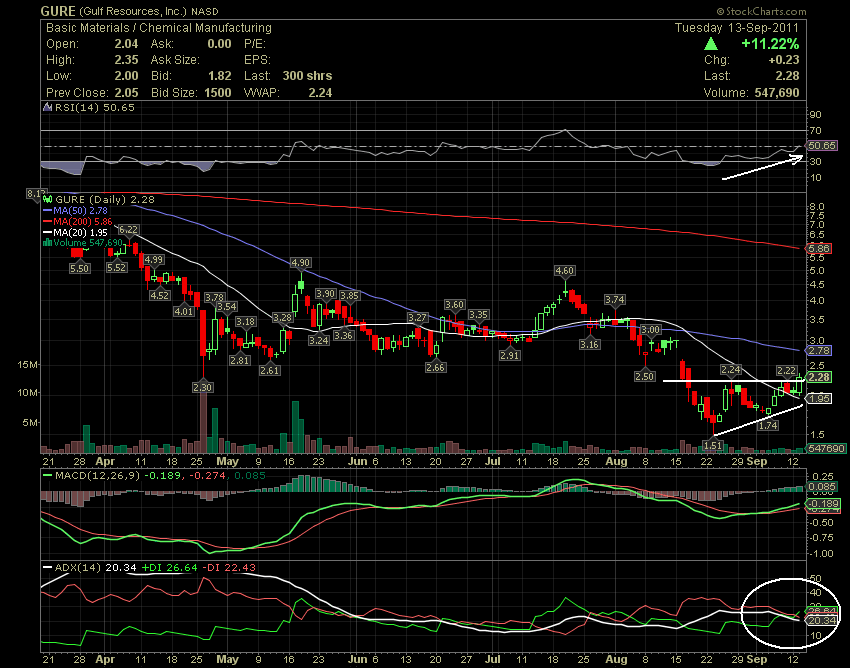Select the blue MA(50) legend line swatch

47,210
